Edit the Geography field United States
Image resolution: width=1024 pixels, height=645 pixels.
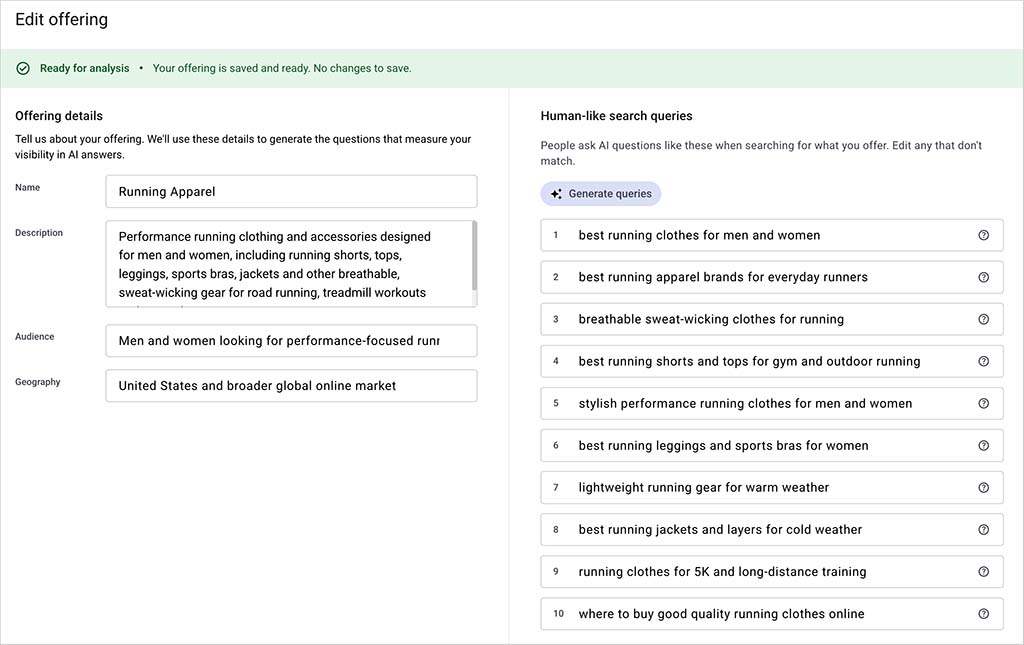[291, 386]
